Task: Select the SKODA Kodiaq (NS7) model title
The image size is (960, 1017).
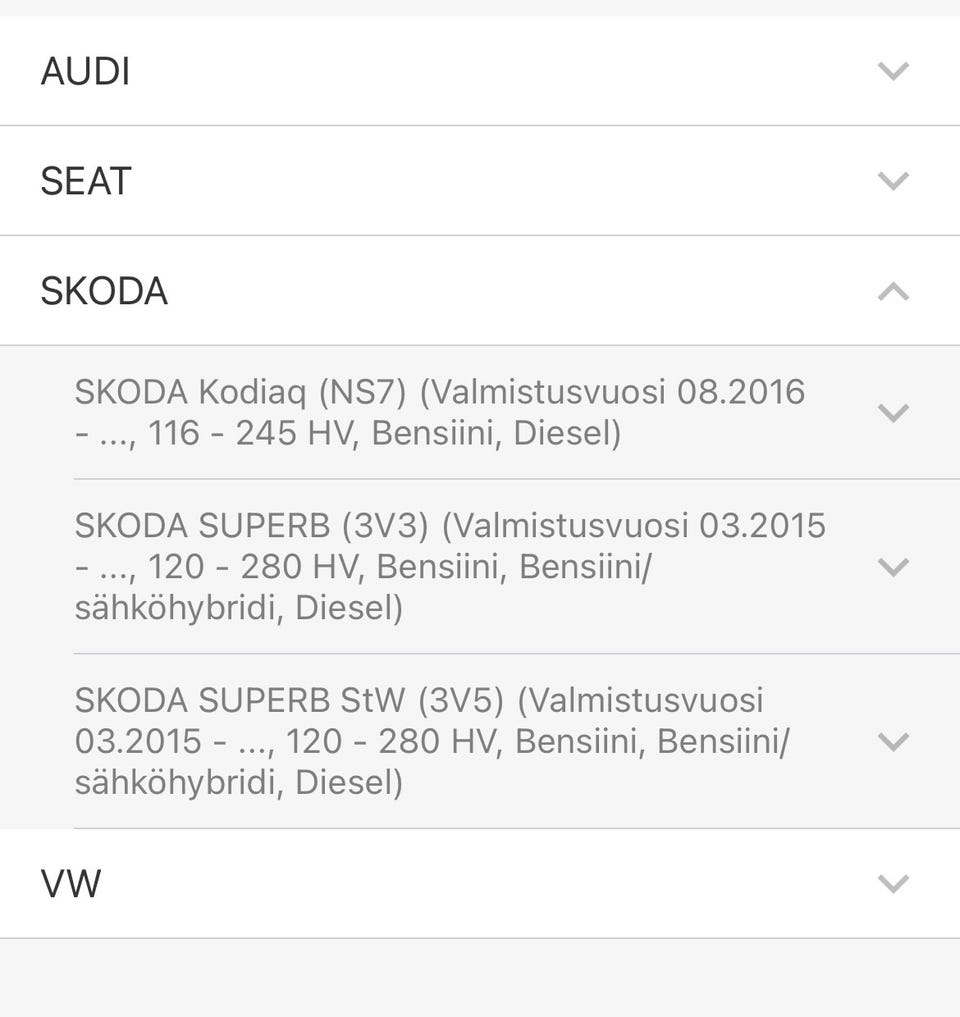Action: click(x=240, y=392)
